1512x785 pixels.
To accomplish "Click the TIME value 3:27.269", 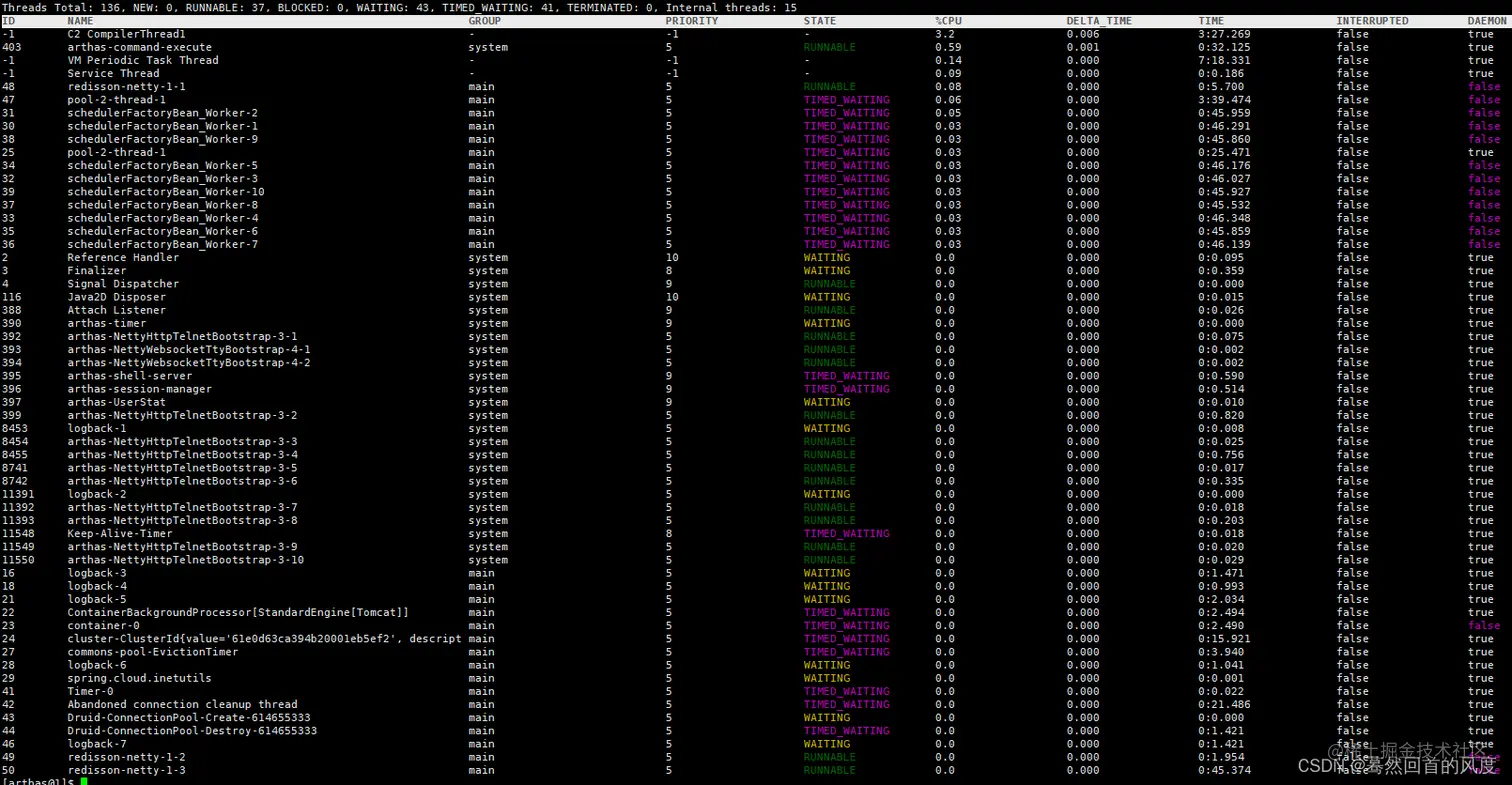I will pos(1225,34).
